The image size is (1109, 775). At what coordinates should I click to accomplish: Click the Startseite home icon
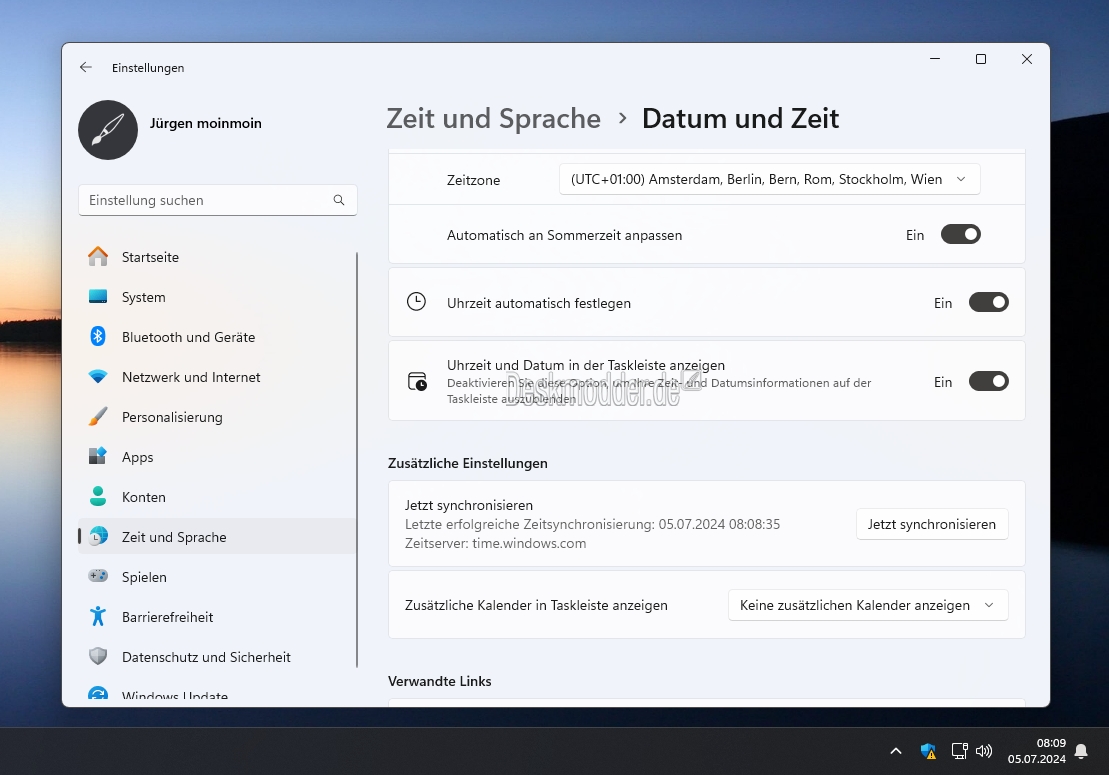point(98,257)
